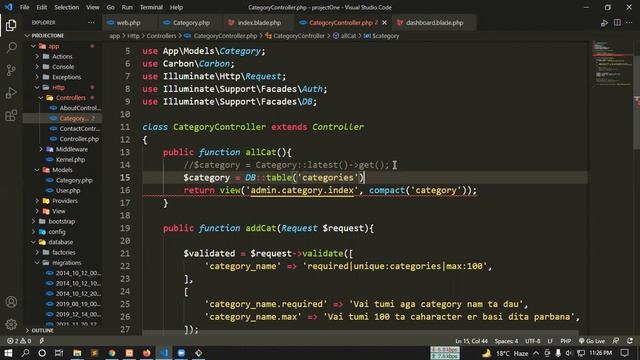Open Zoom app from taskbar

click(x=181, y=353)
